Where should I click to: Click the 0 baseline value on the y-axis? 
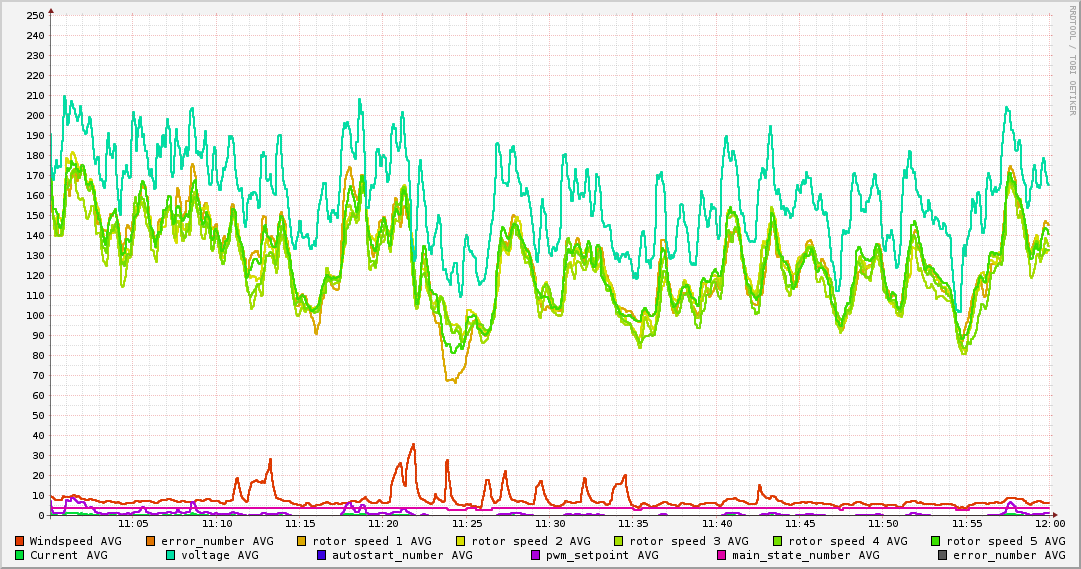[41, 516]
